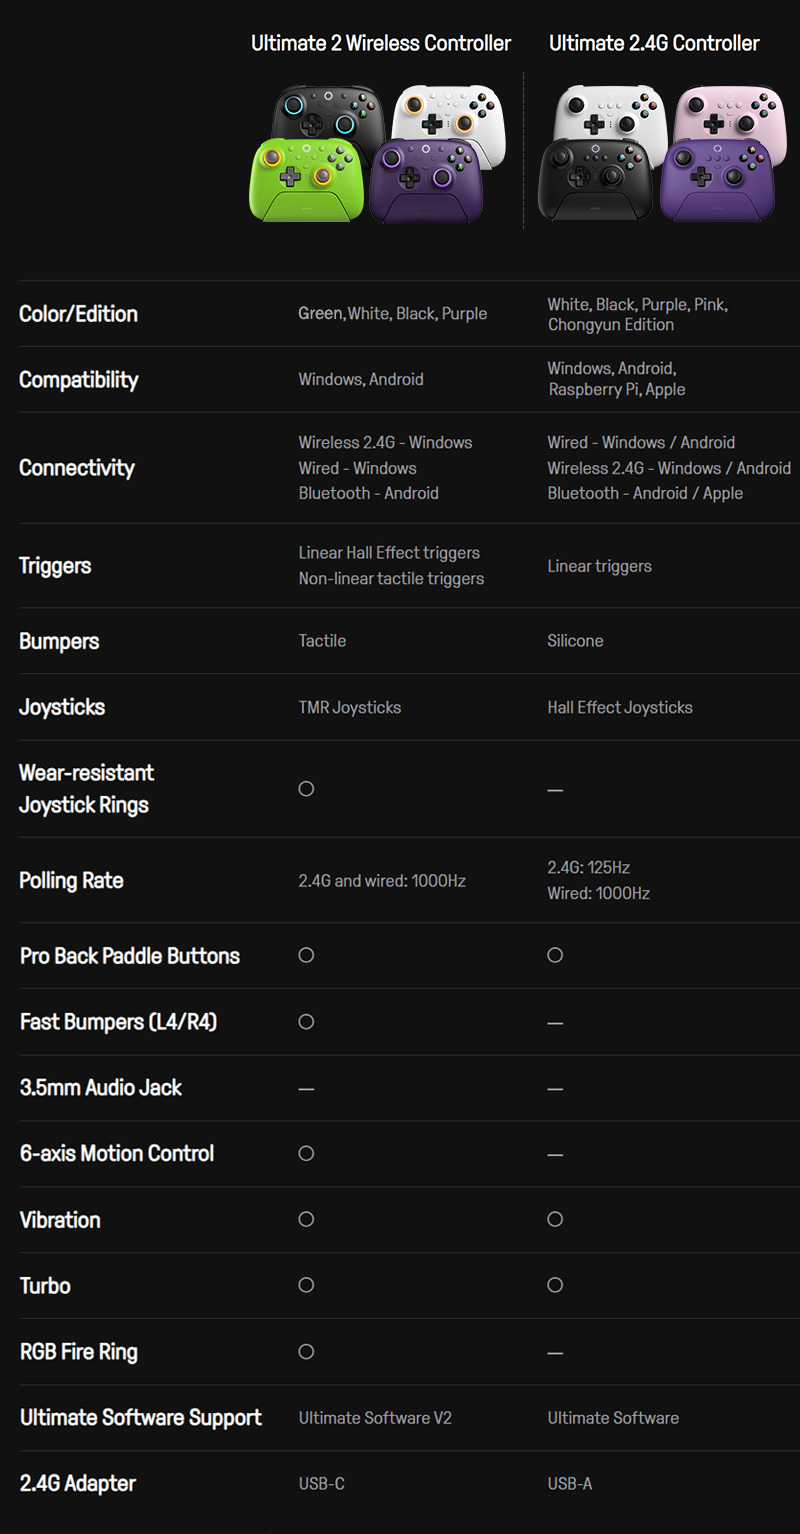Click RGB Fire Ring circle icon
Image resolution: width=800 pixels, height=1534 pixels.
306,1351
